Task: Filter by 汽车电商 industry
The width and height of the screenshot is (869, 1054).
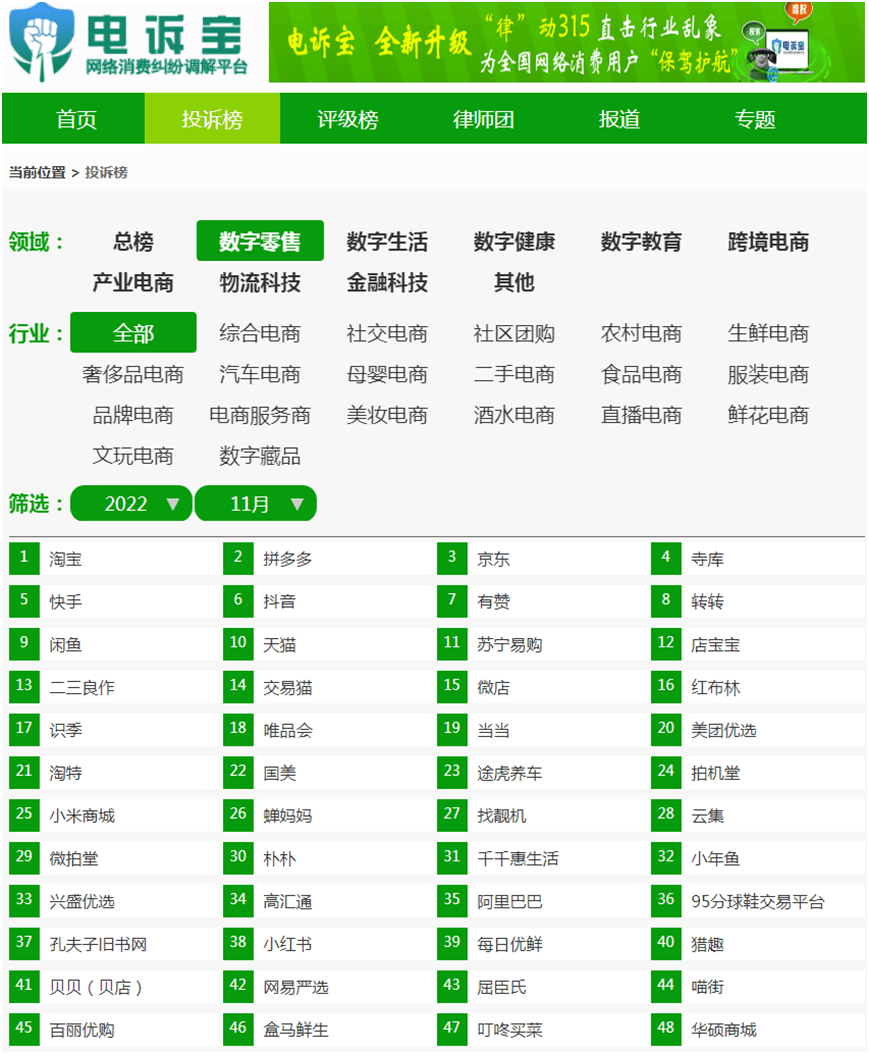Action: [260, 374]
